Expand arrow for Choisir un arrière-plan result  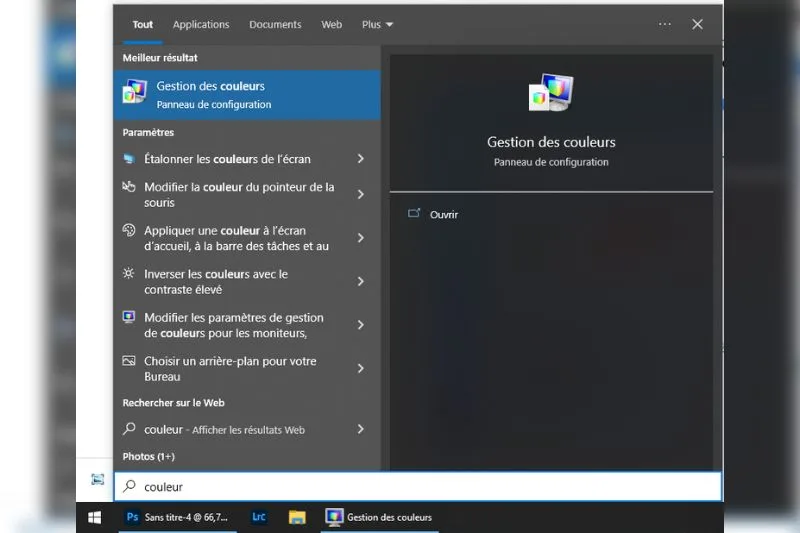click(361, 368)
